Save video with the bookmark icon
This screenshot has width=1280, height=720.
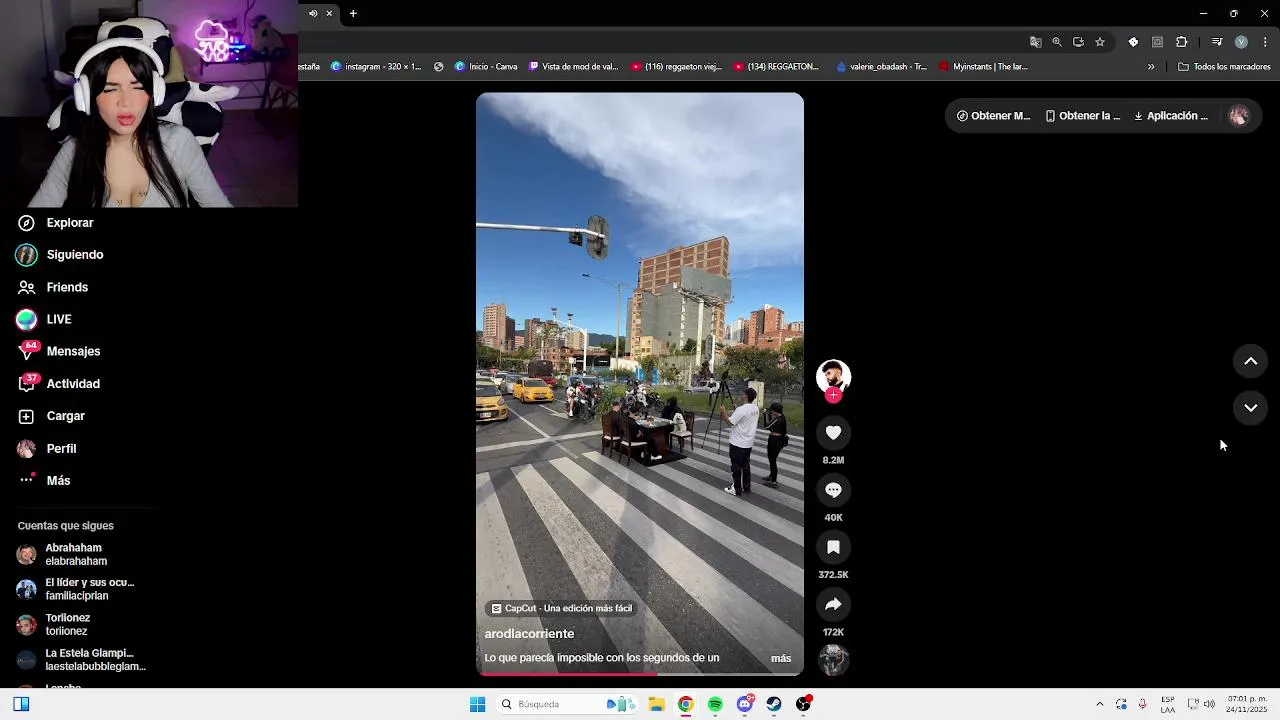[x=833, y=547]
